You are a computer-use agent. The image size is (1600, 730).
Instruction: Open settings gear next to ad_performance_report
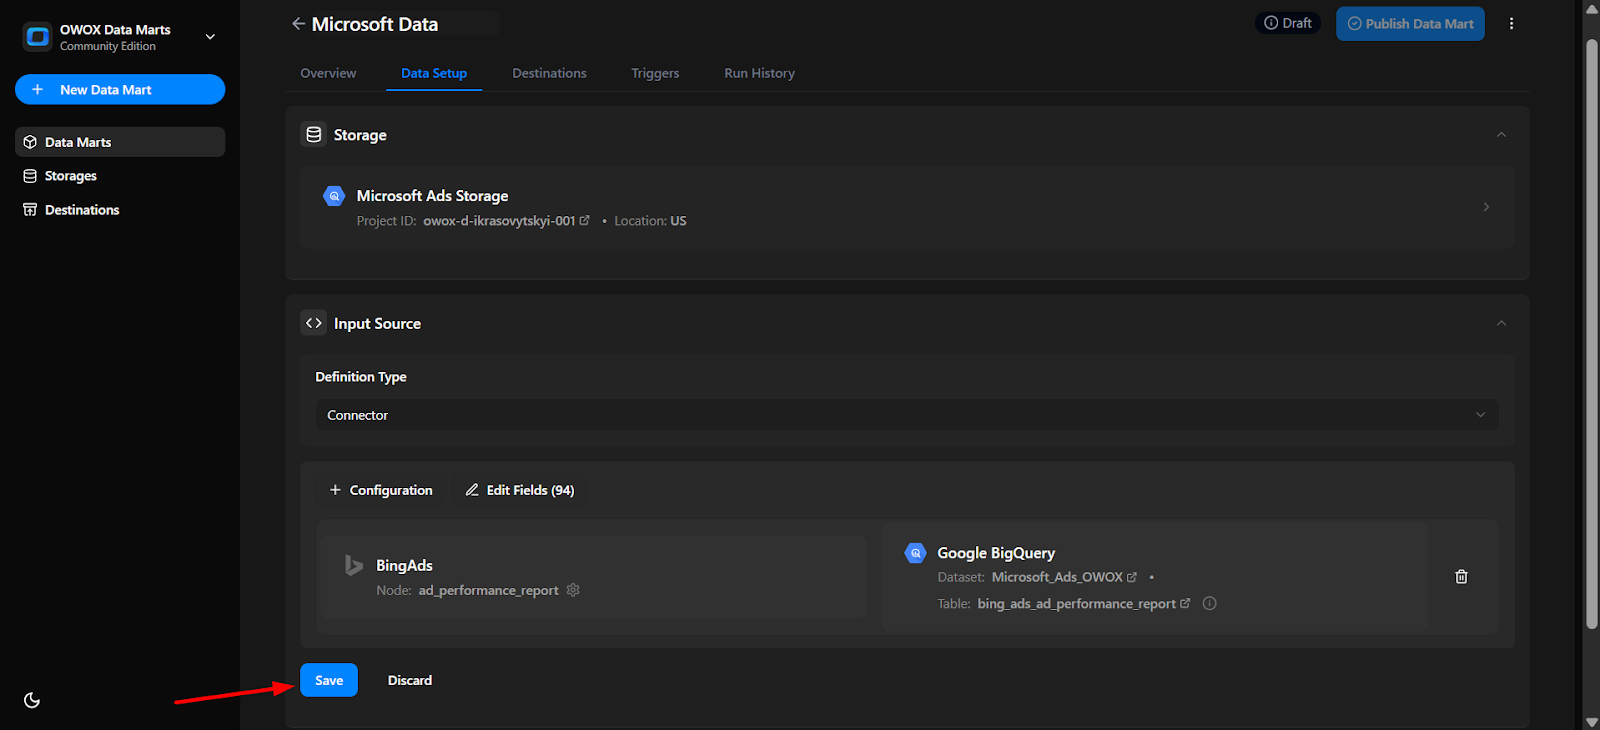pos(573,590)
